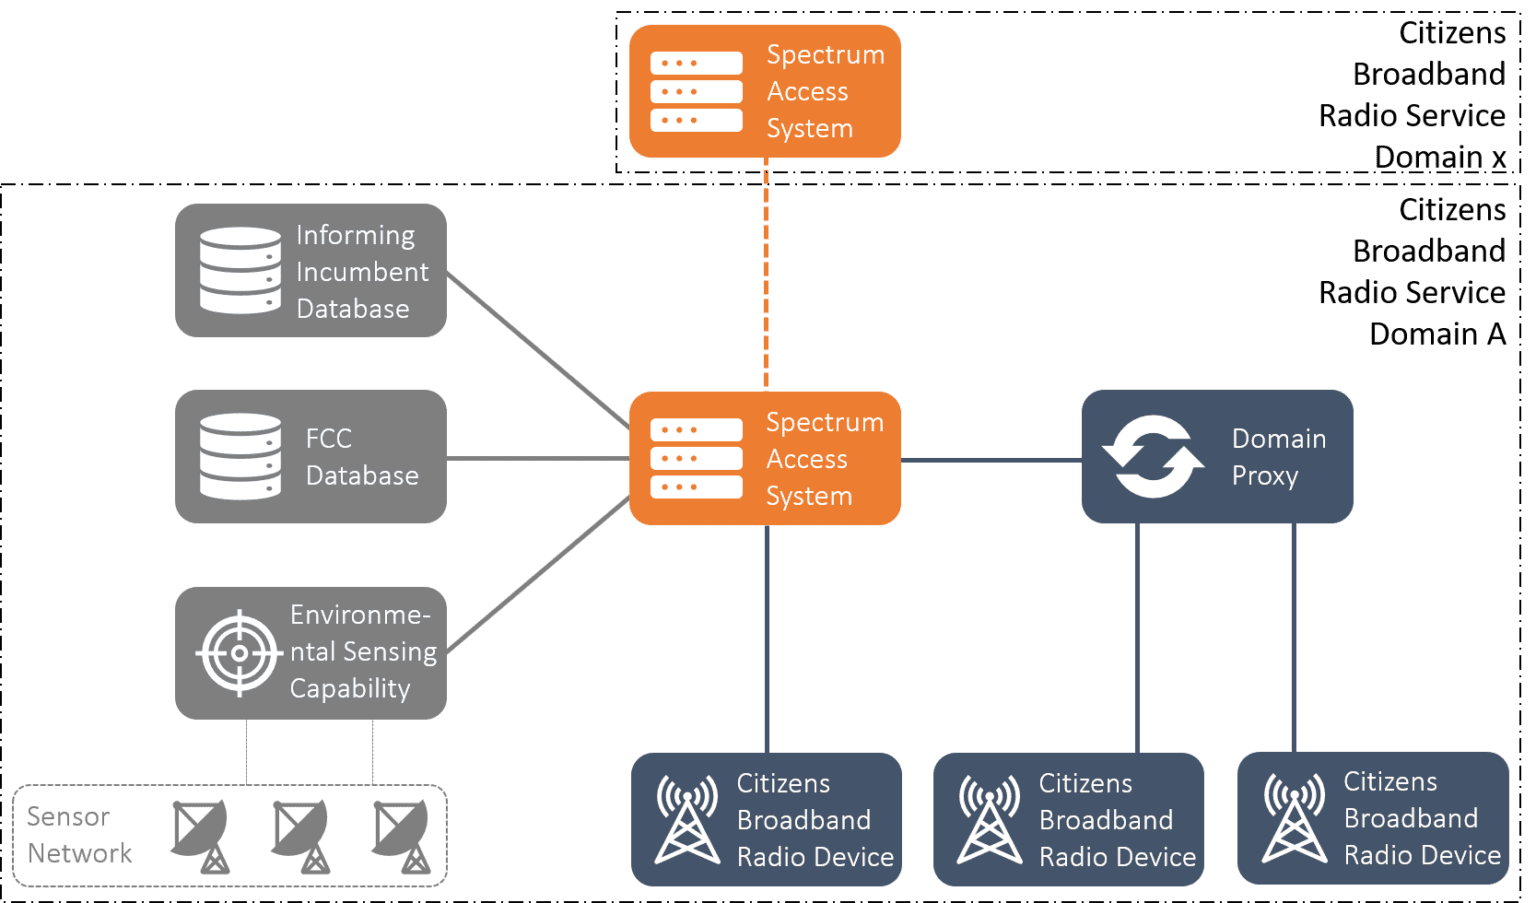Select the Environmental Sensing Capability text
1536x903 pixels.
coord(363,652)
